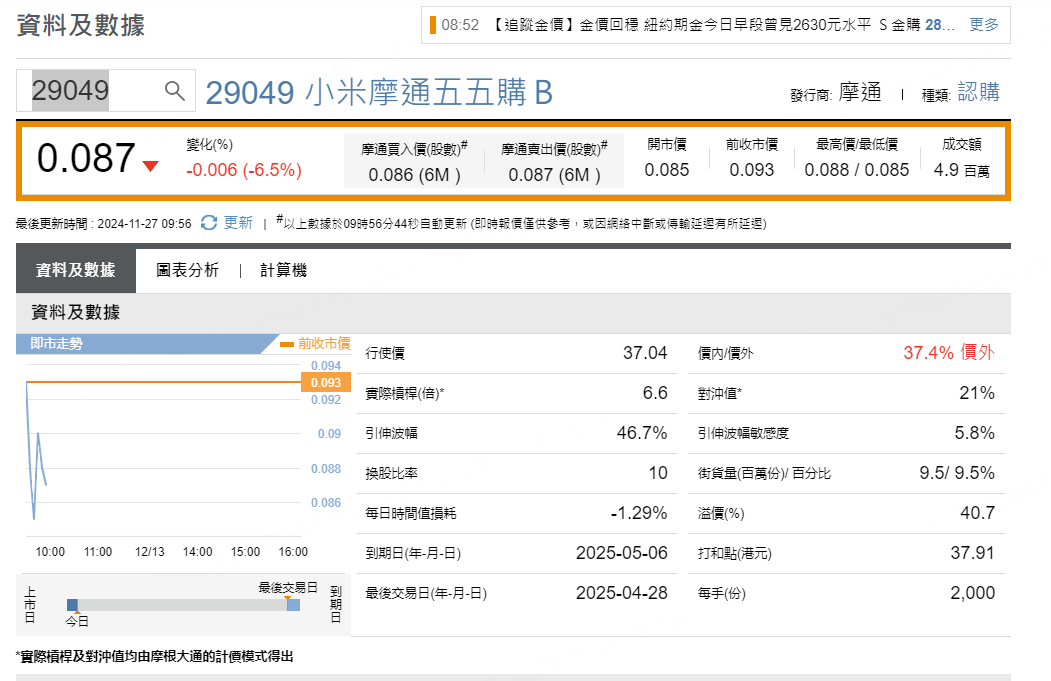Select the 資料及數據 tab
1051x681 pixels.
tap(75, 270)
